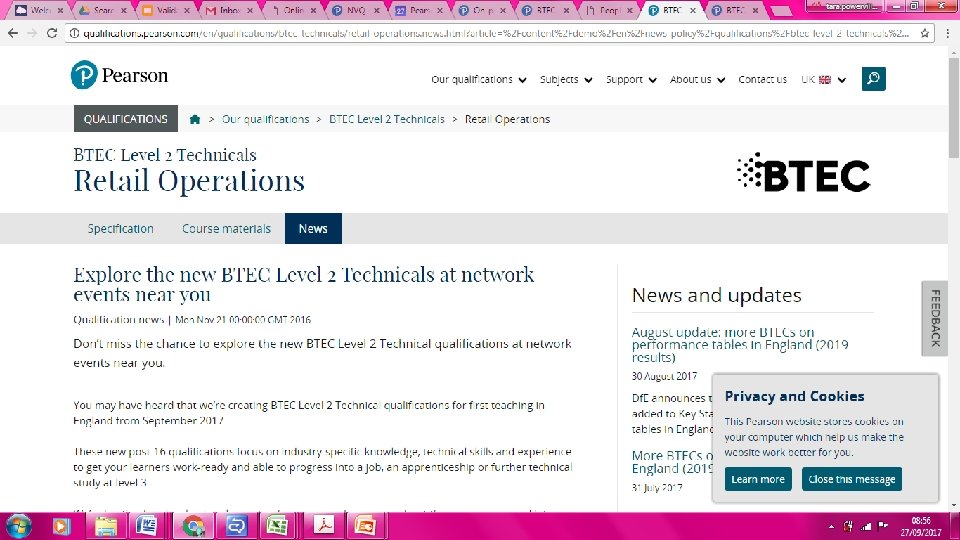
Task: Follow Our qualifications breadcrumb link
Action: point(265,119)
